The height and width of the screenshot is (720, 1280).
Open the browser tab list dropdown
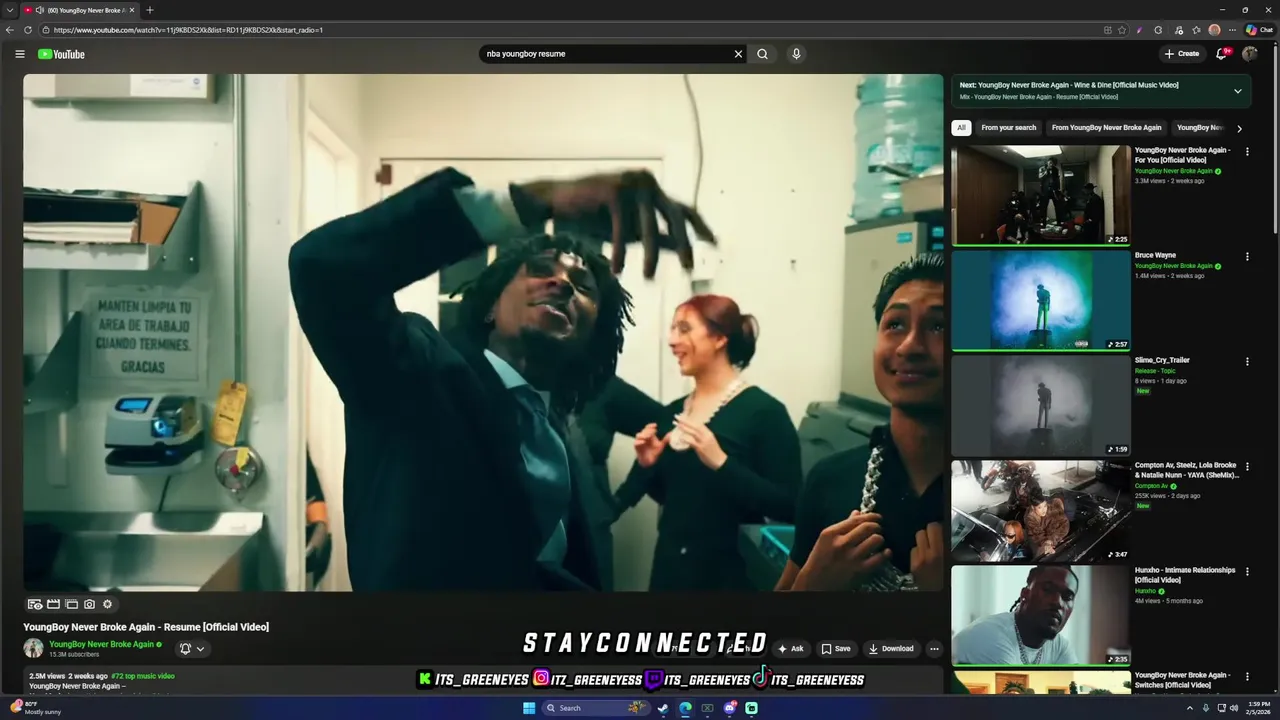click(x=10, y=10)
